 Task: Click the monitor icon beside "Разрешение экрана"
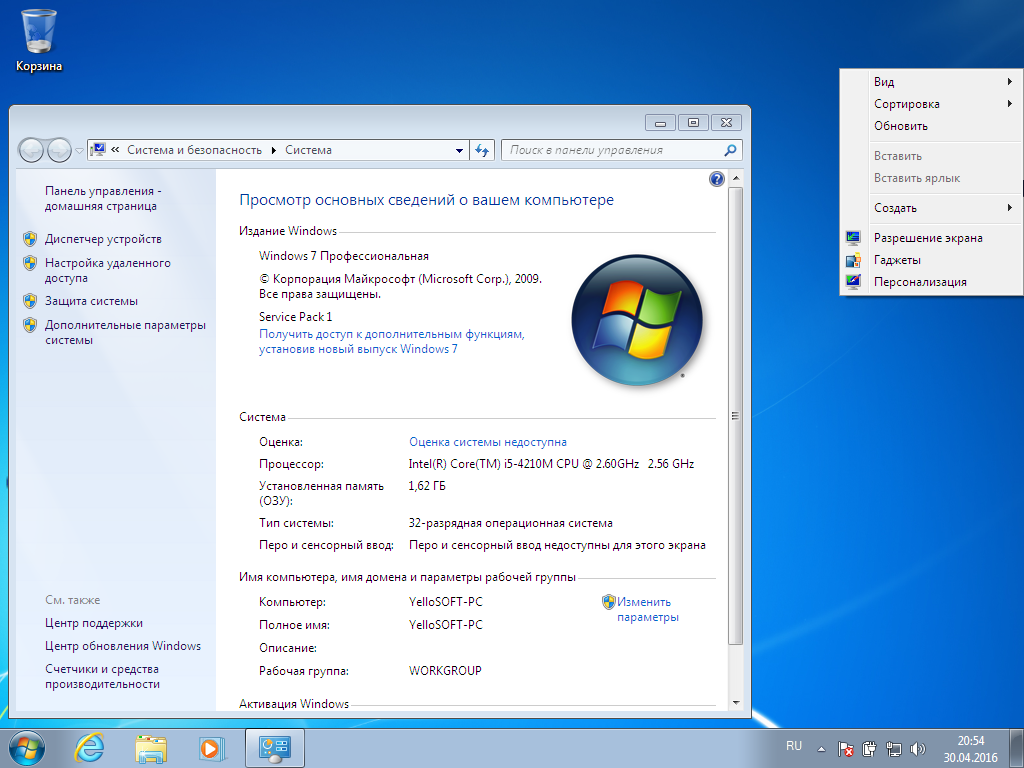[853, 238]
